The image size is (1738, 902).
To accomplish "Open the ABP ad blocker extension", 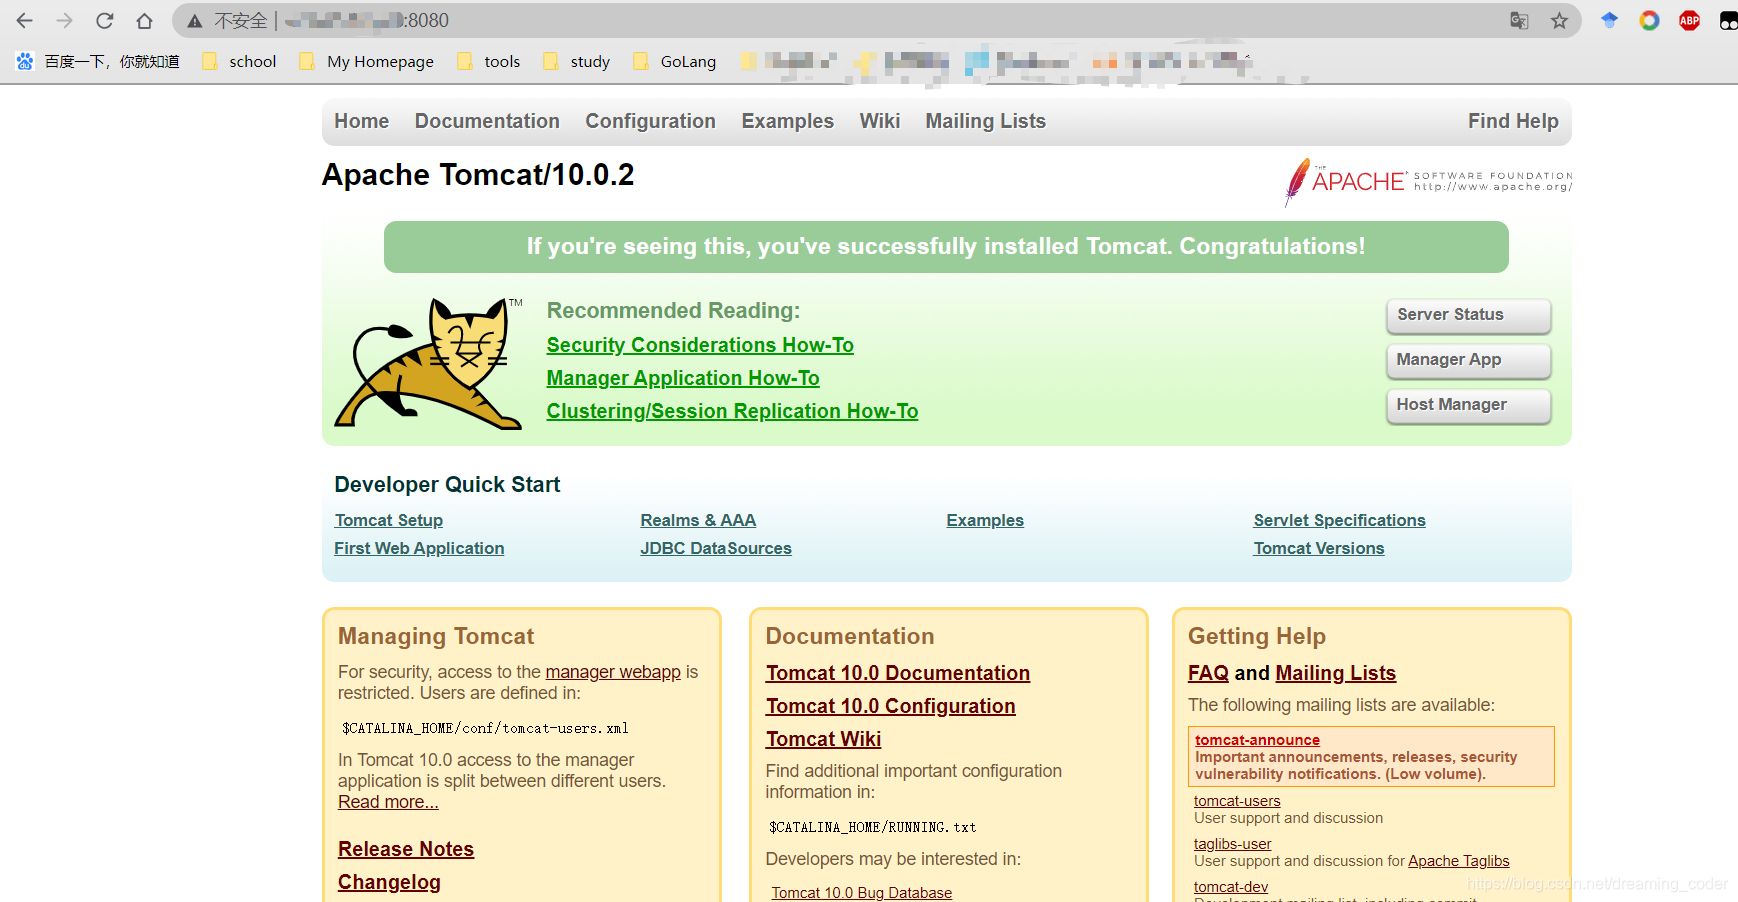I will (1689, 20).
